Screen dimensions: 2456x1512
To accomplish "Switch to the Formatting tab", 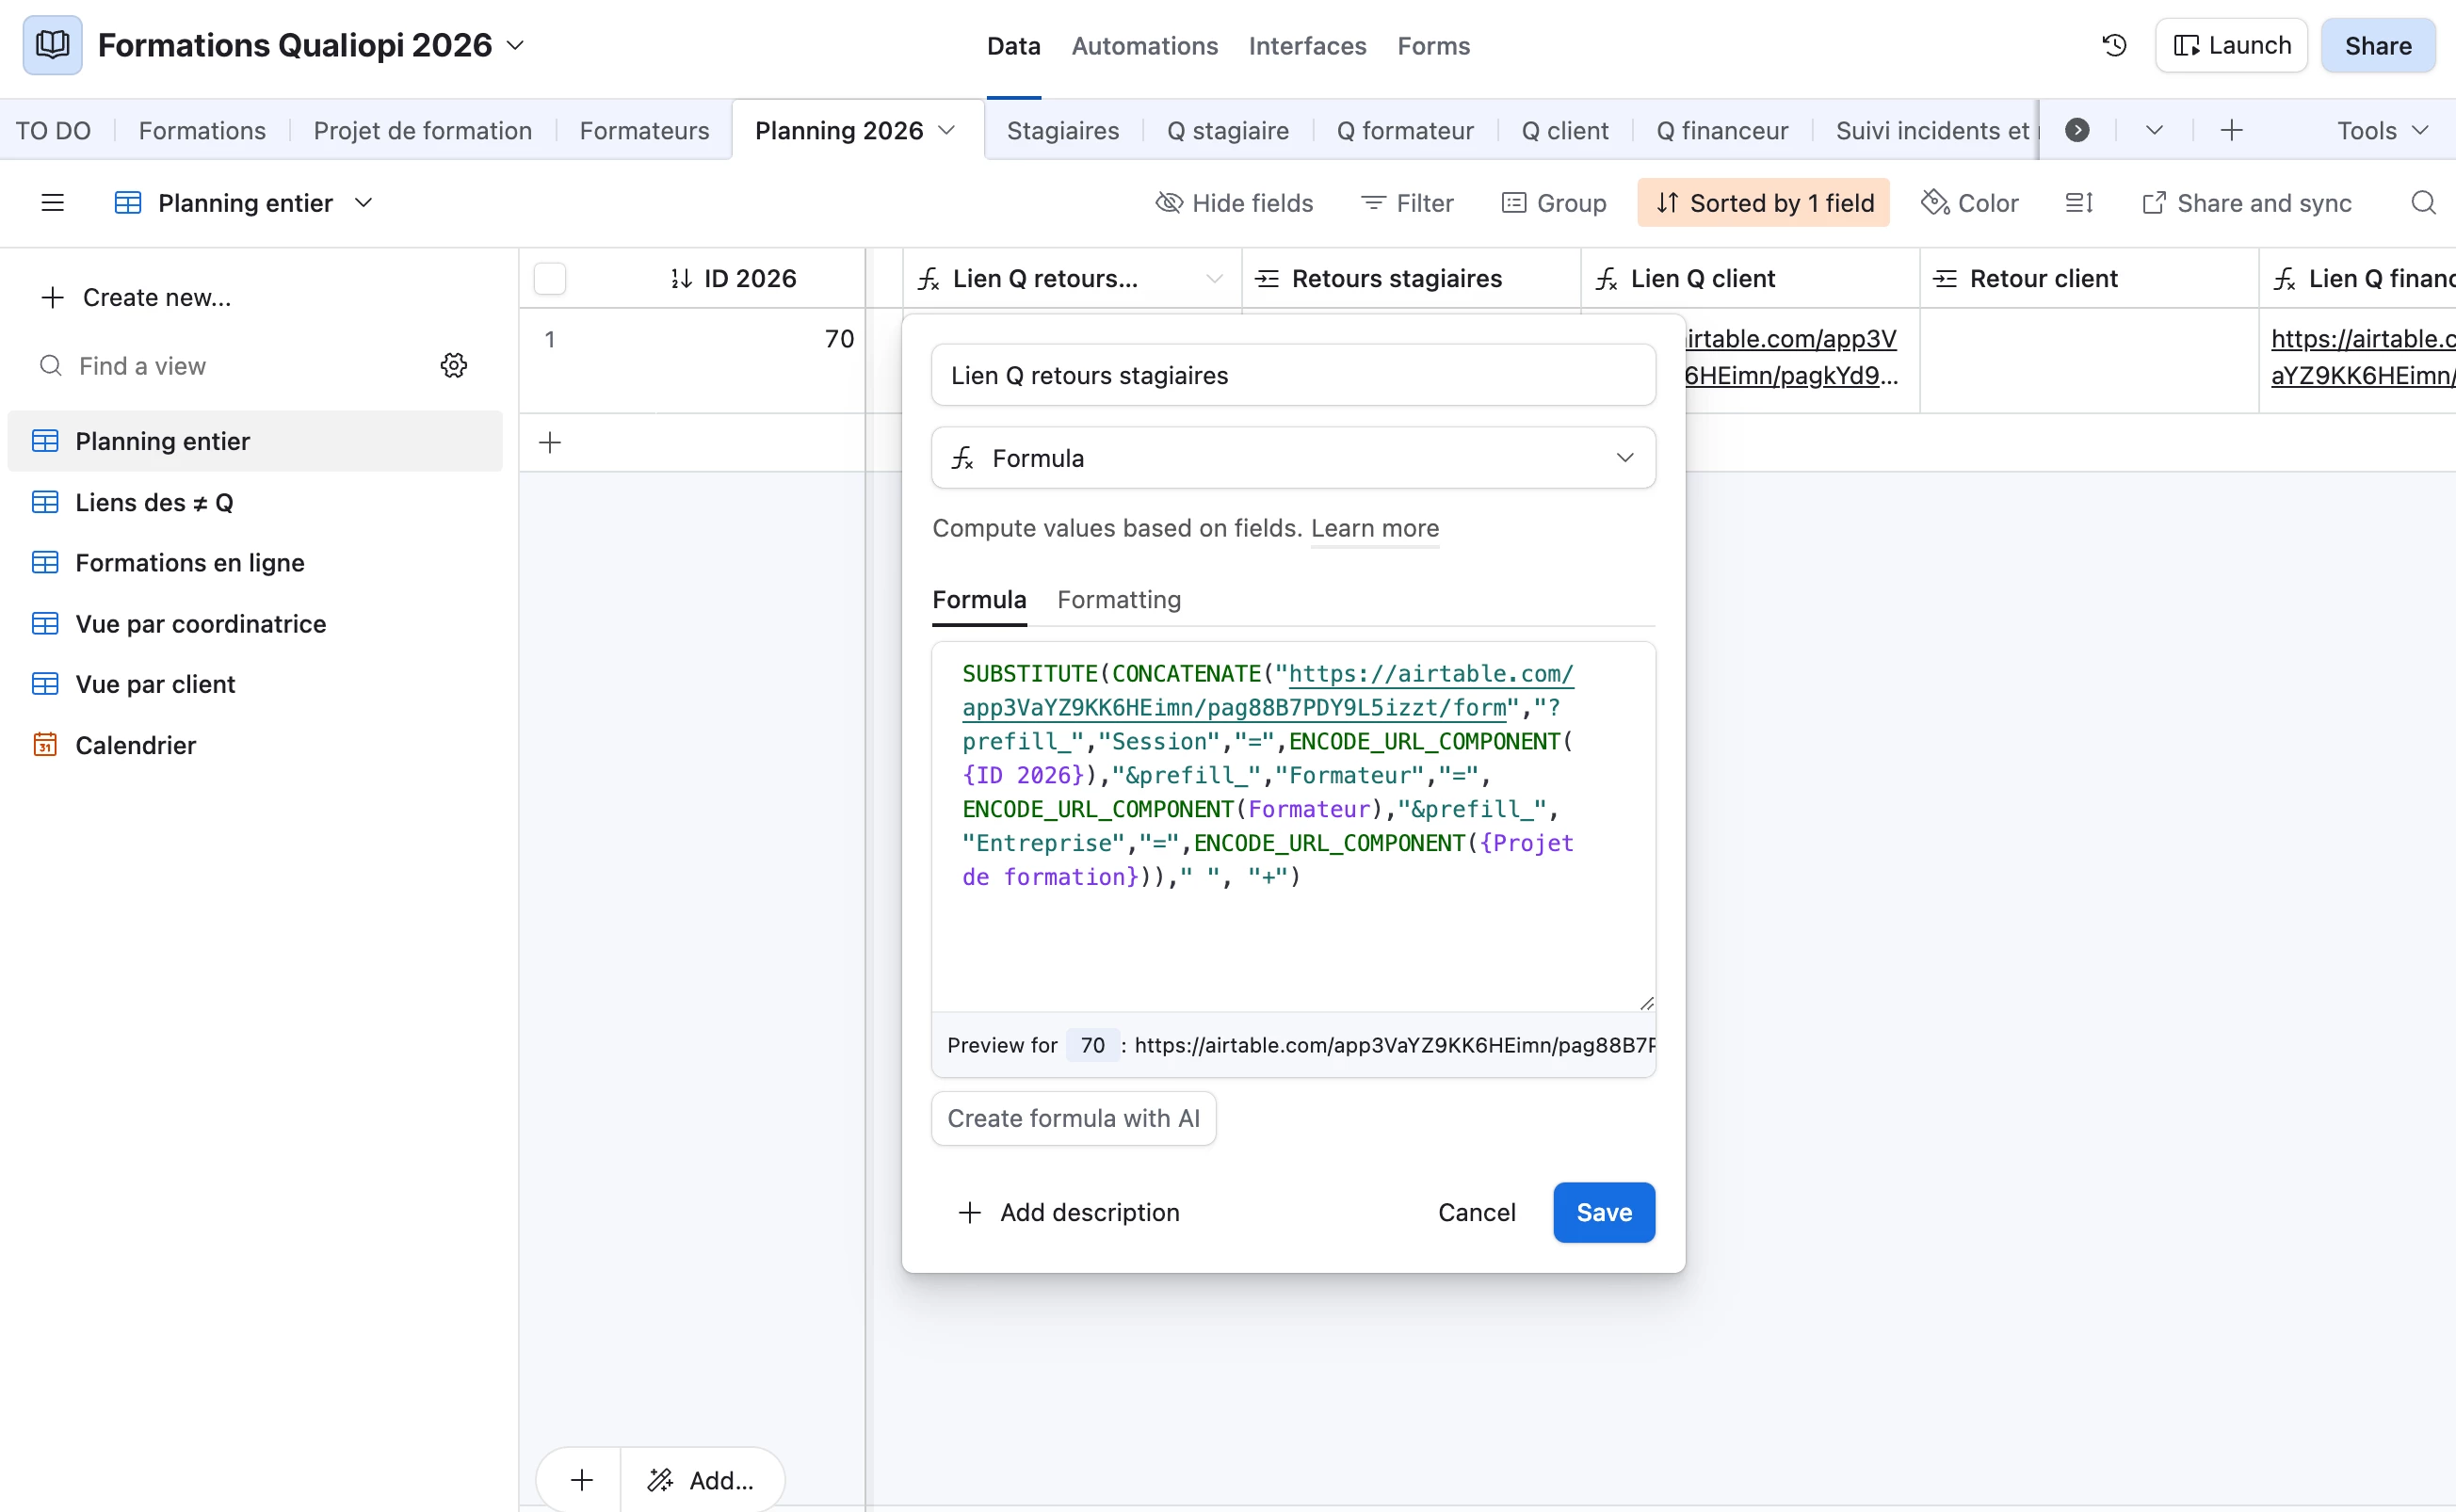I will tap(1118, 600).
